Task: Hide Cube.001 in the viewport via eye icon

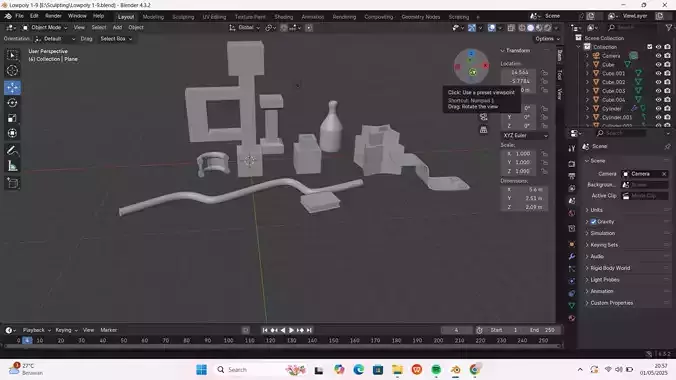Action: tap(658, 73)
